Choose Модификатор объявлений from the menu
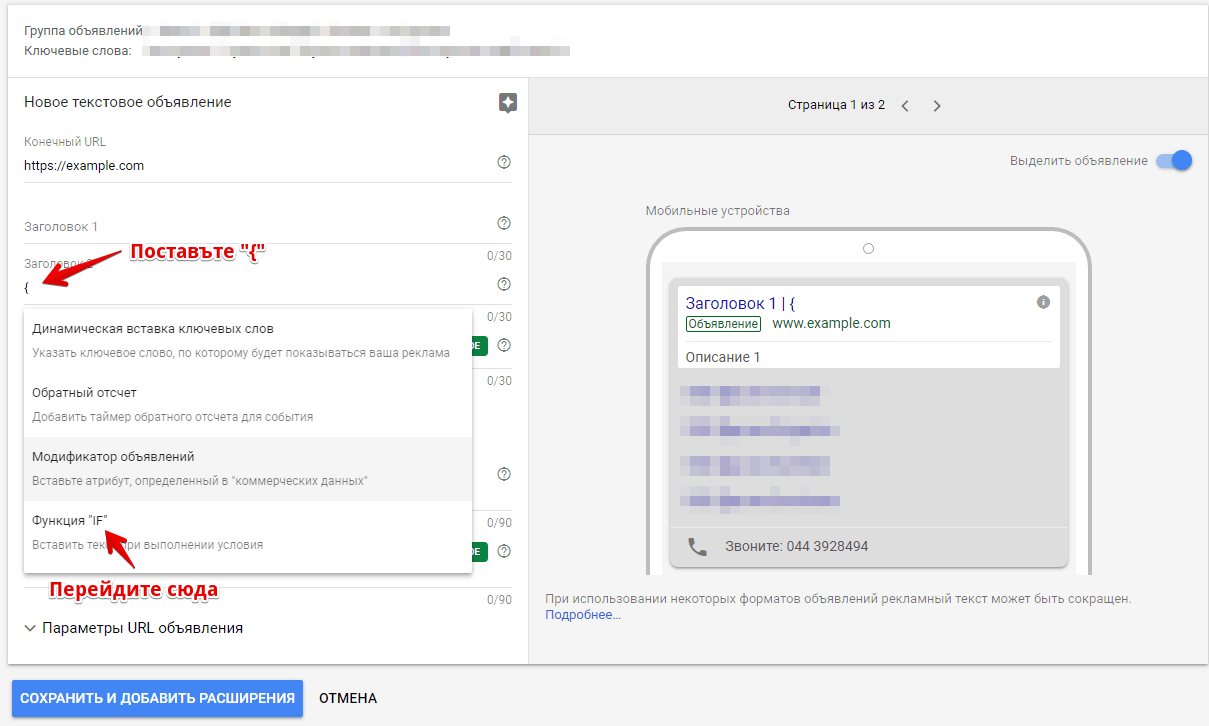The height and width of the screenshot is (726, 1209). click(248, 469)
